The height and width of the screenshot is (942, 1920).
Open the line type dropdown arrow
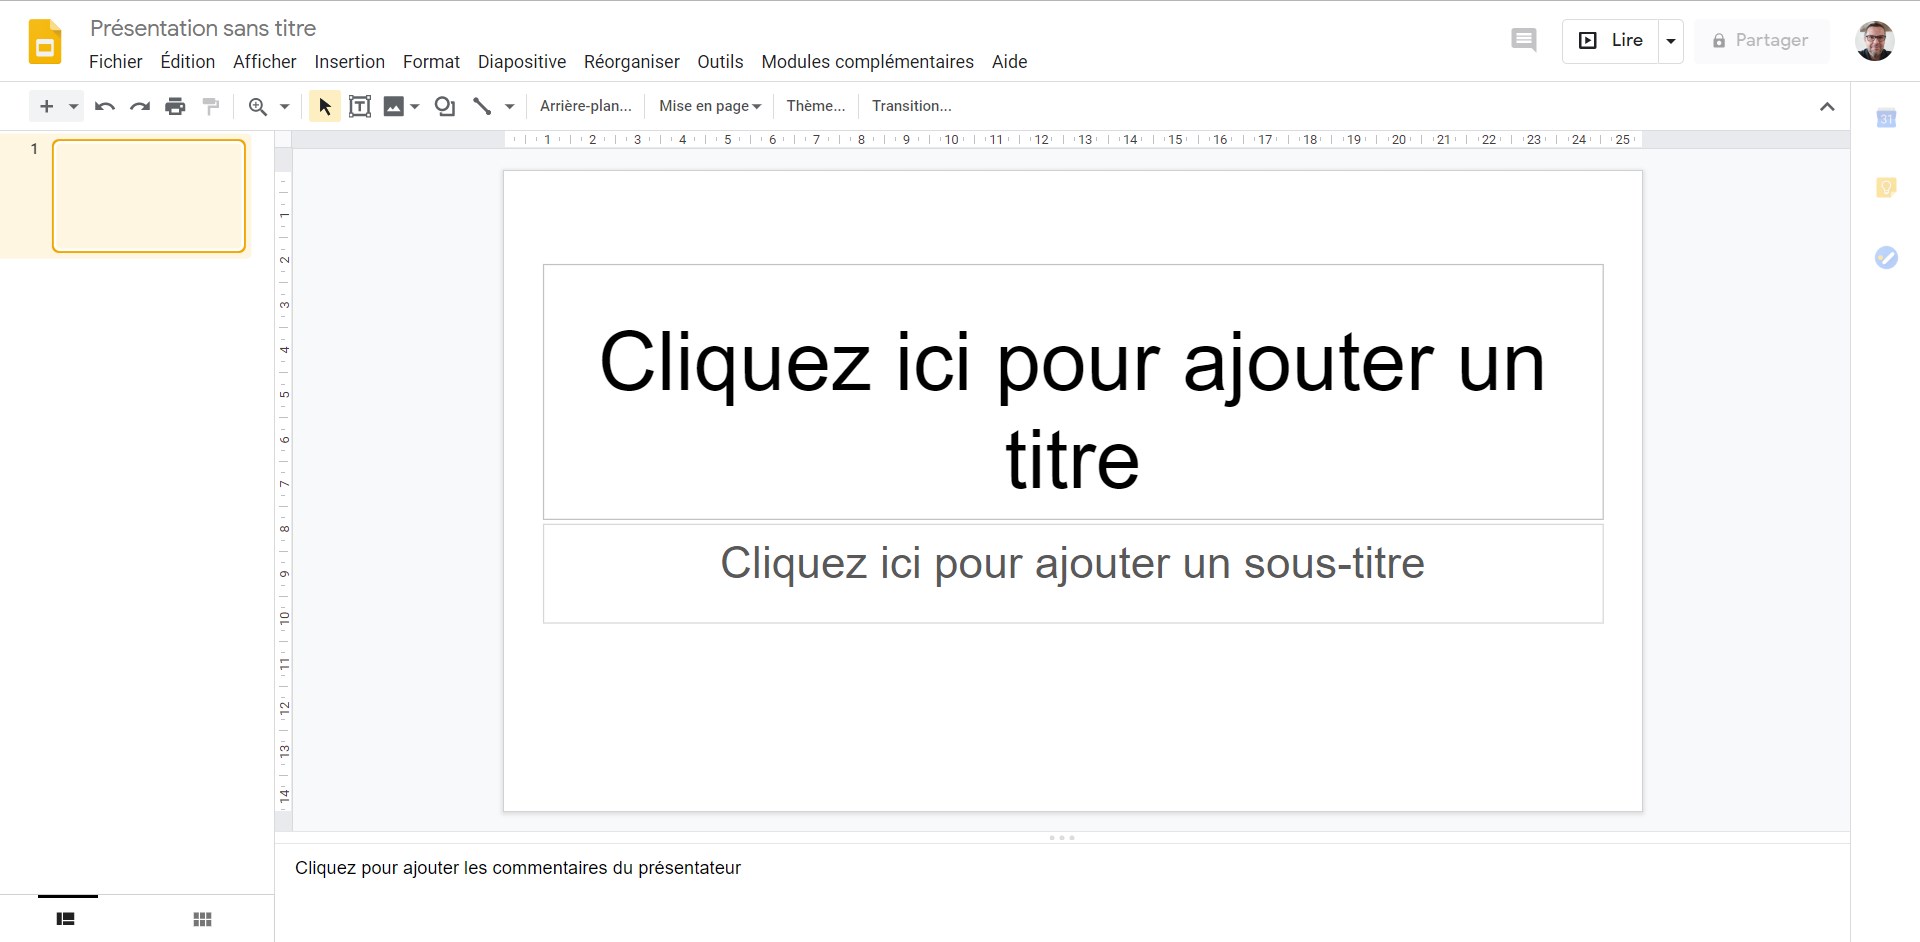click(x=509, y=106)
